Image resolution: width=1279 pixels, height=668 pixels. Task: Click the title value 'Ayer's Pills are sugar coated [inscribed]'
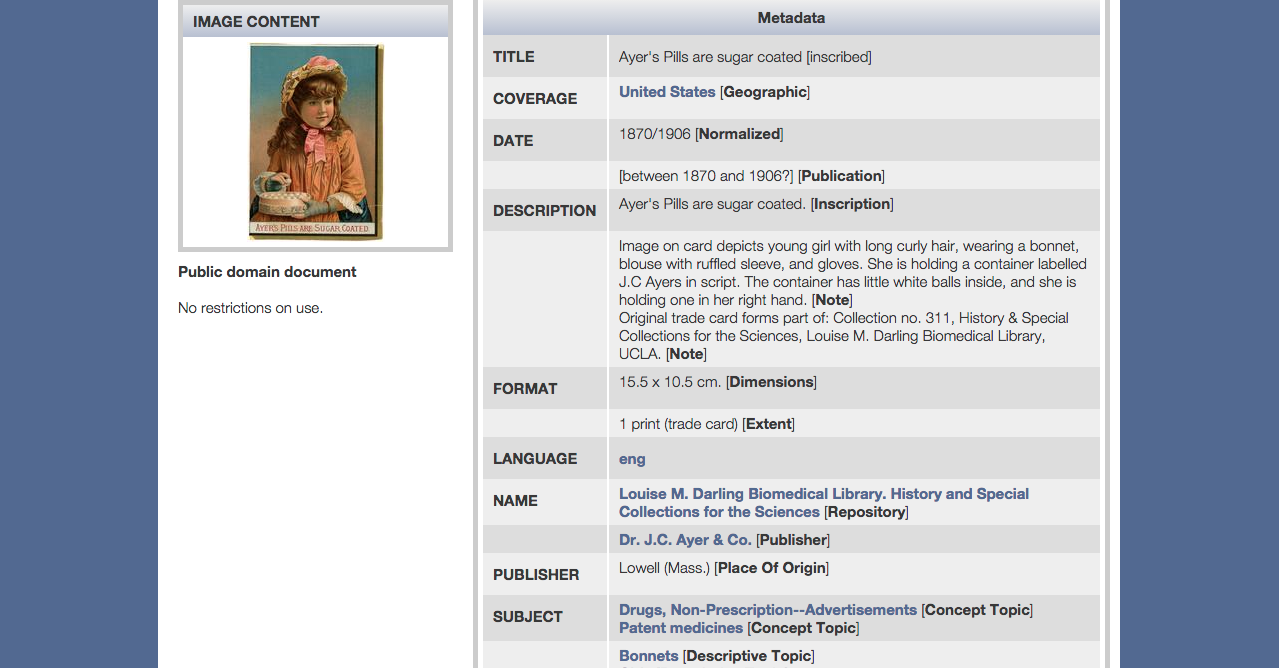(745, 57)
